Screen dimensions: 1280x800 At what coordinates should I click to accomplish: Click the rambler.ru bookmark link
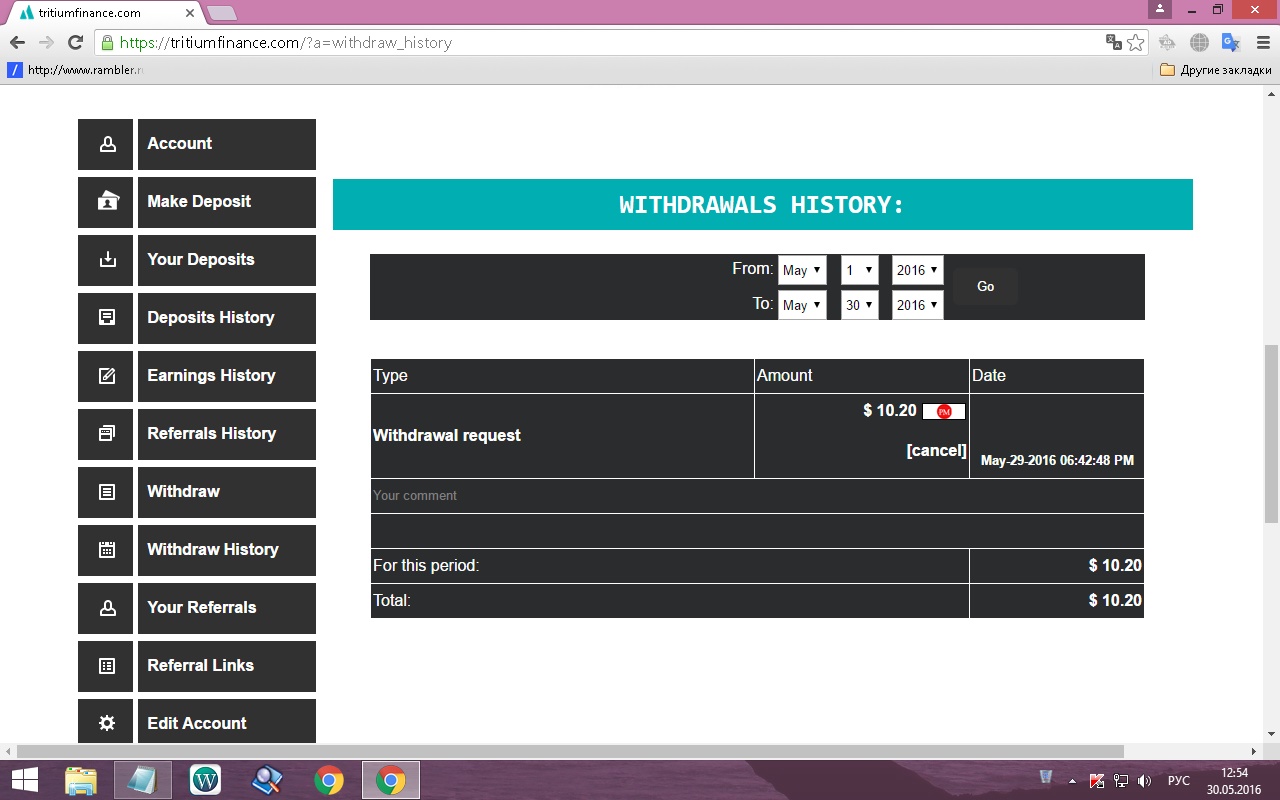click(x=76, y=70)
